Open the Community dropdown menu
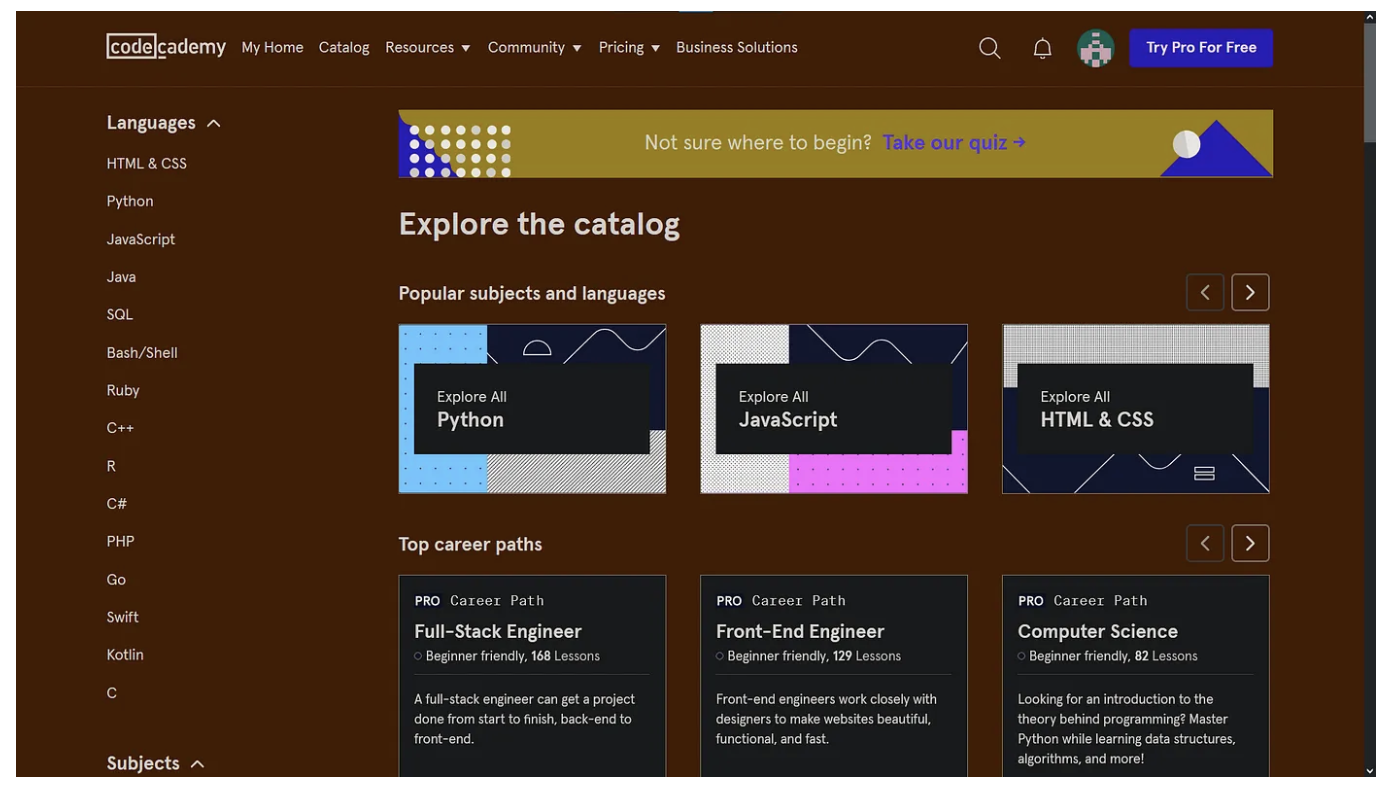1392x788 pixels. (534, 47)
